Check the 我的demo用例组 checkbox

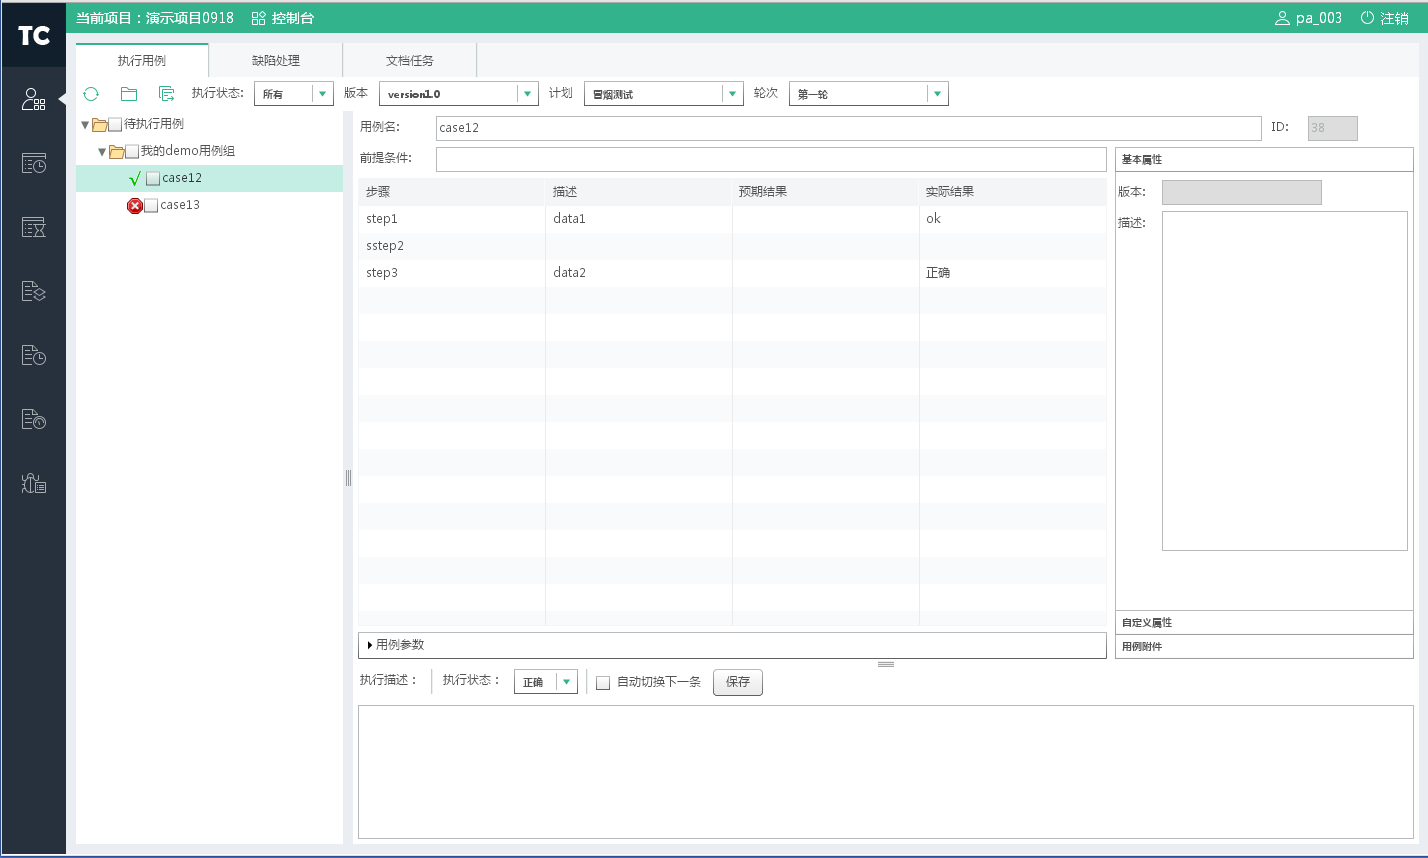[132, 152]
